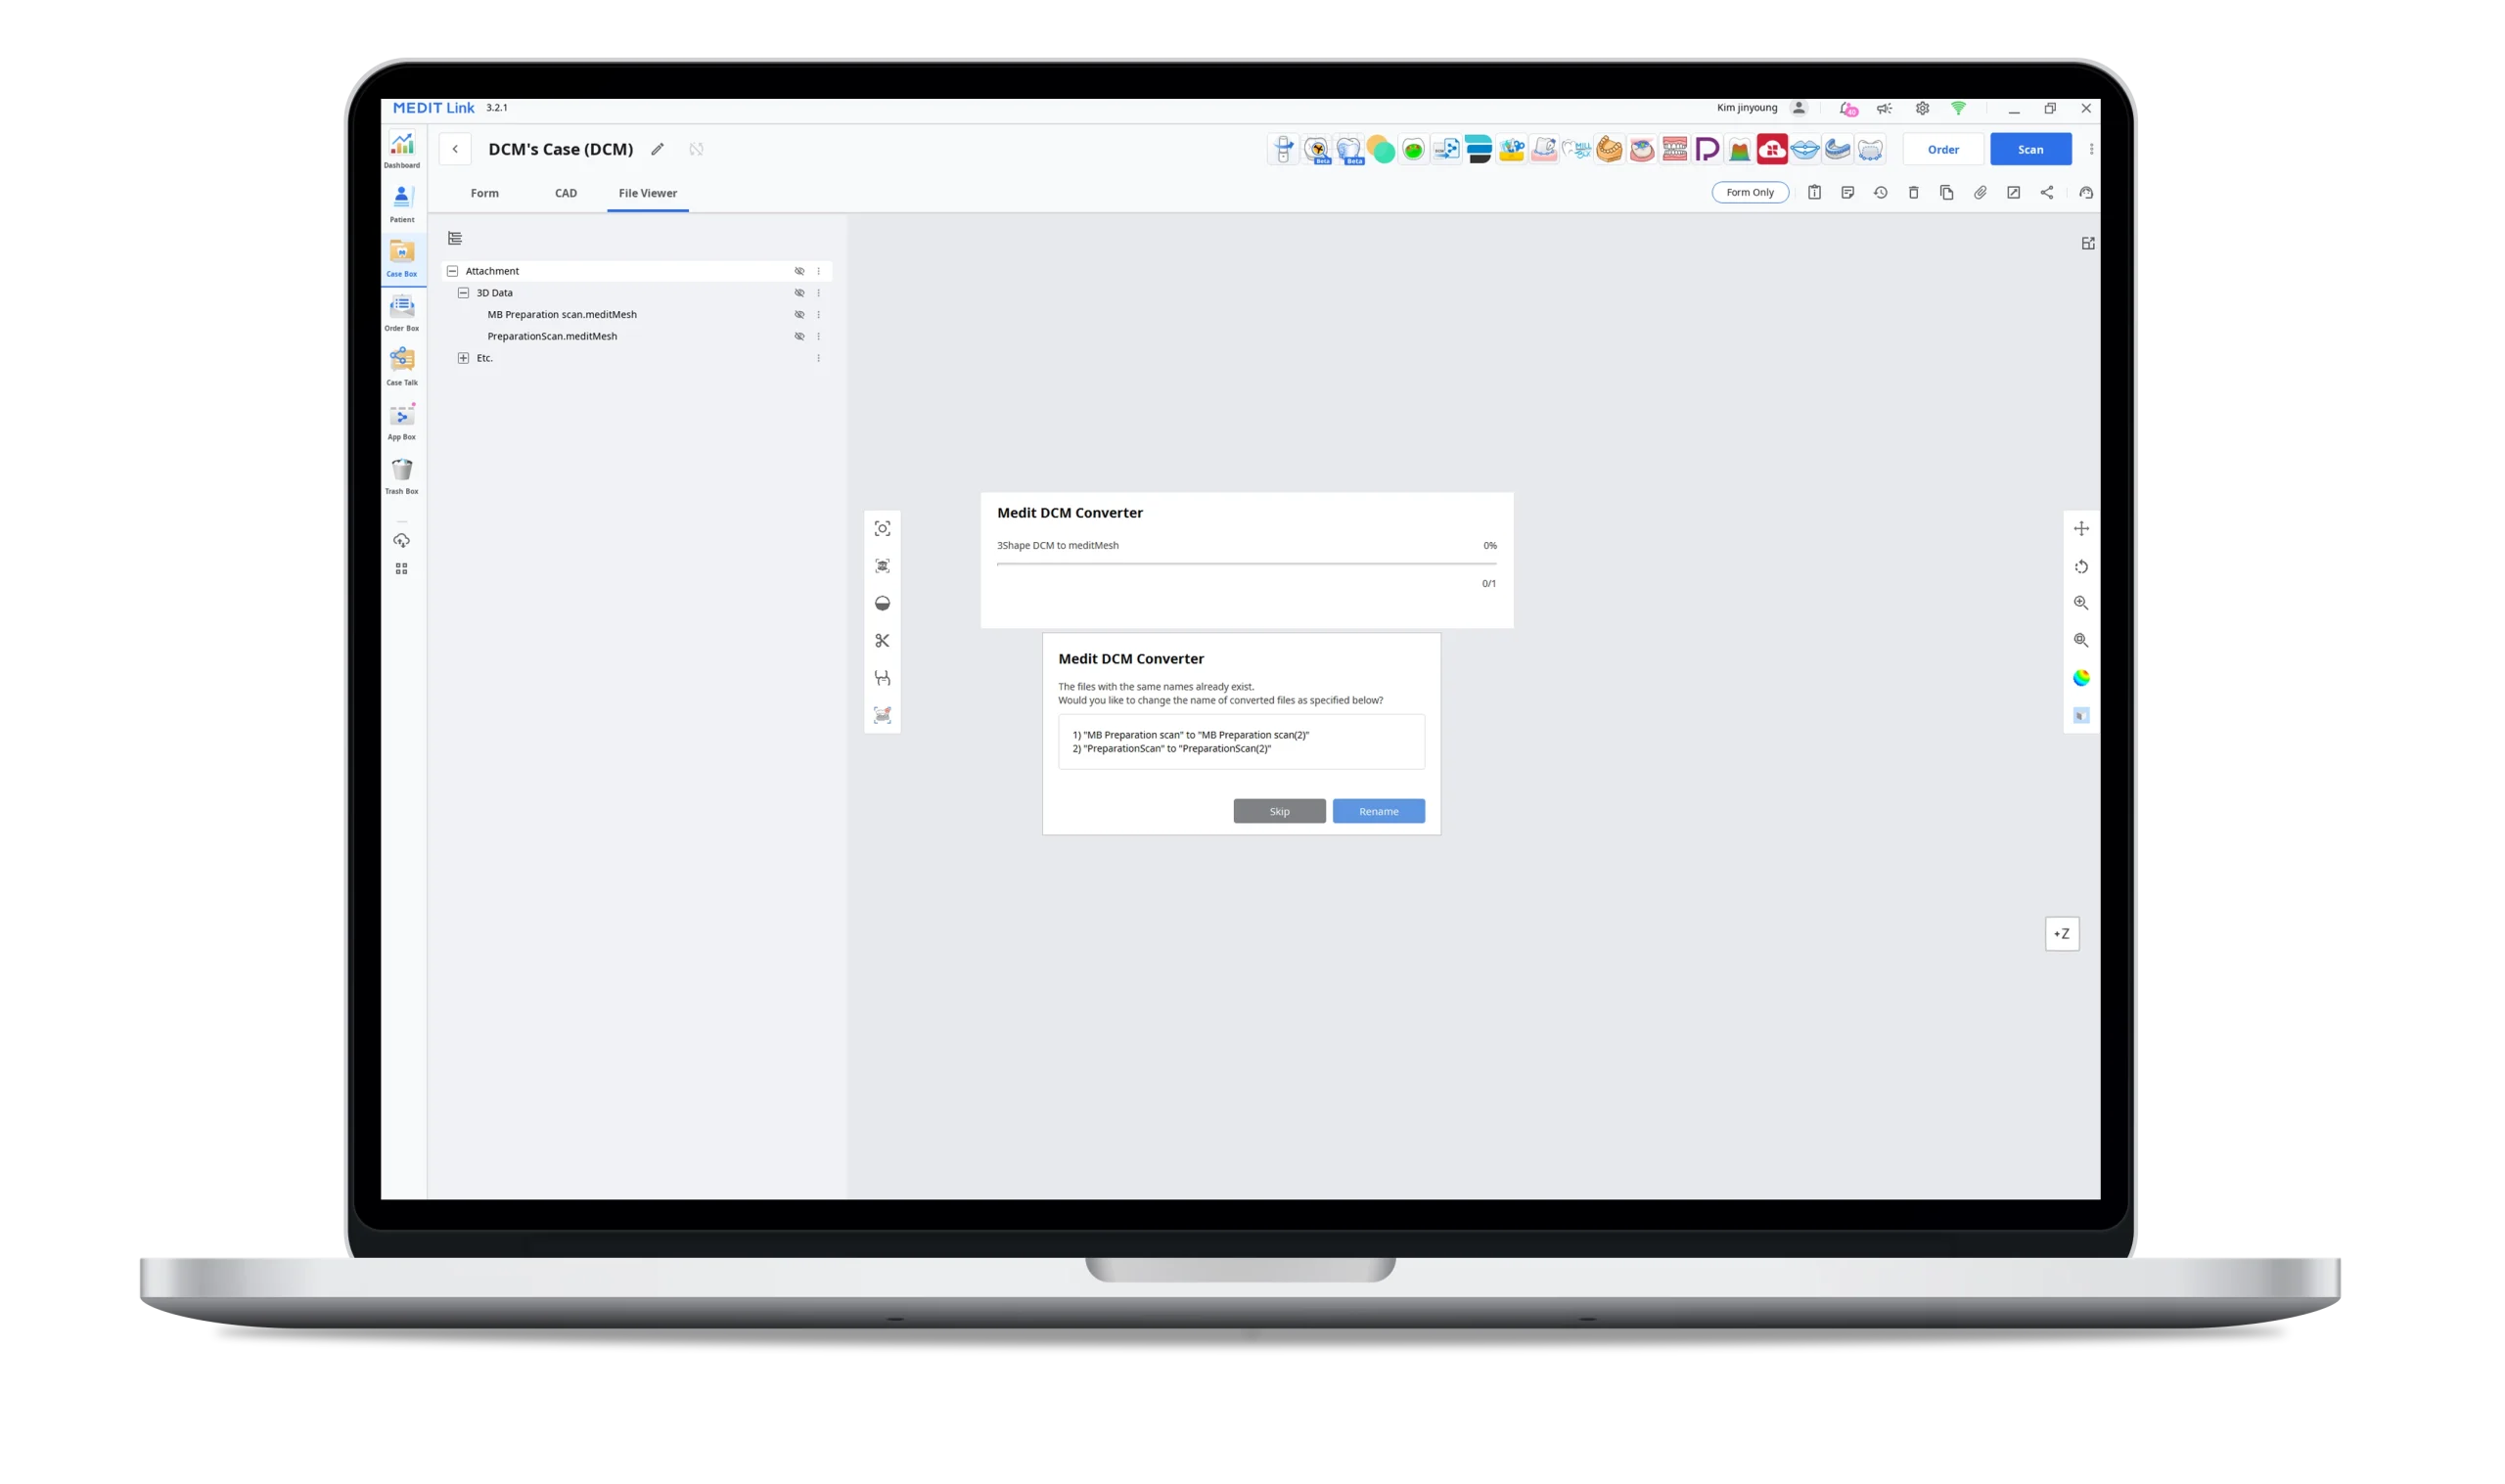Screen dimensions: 2505x1484
Task: Select the File Viewer tab
Action: point(649,191)
